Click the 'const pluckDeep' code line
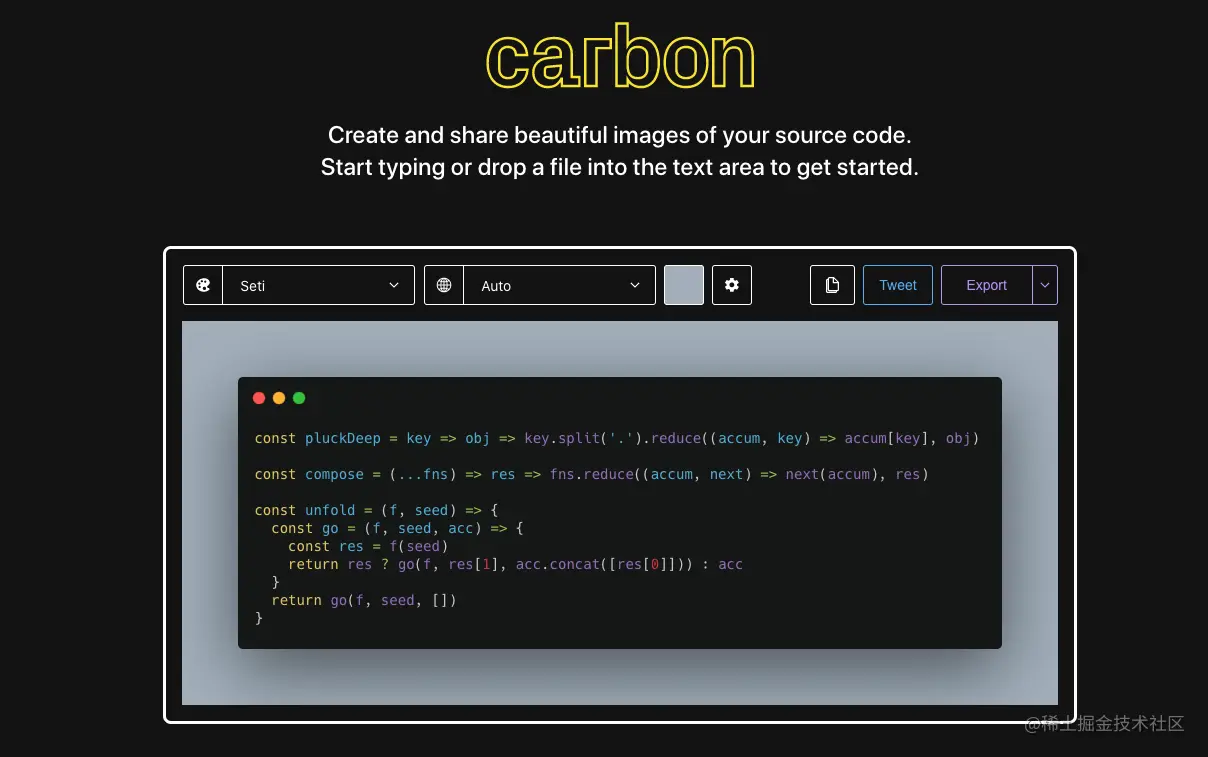This screenshot has height=757, width=1208. (x=617, y=438)
